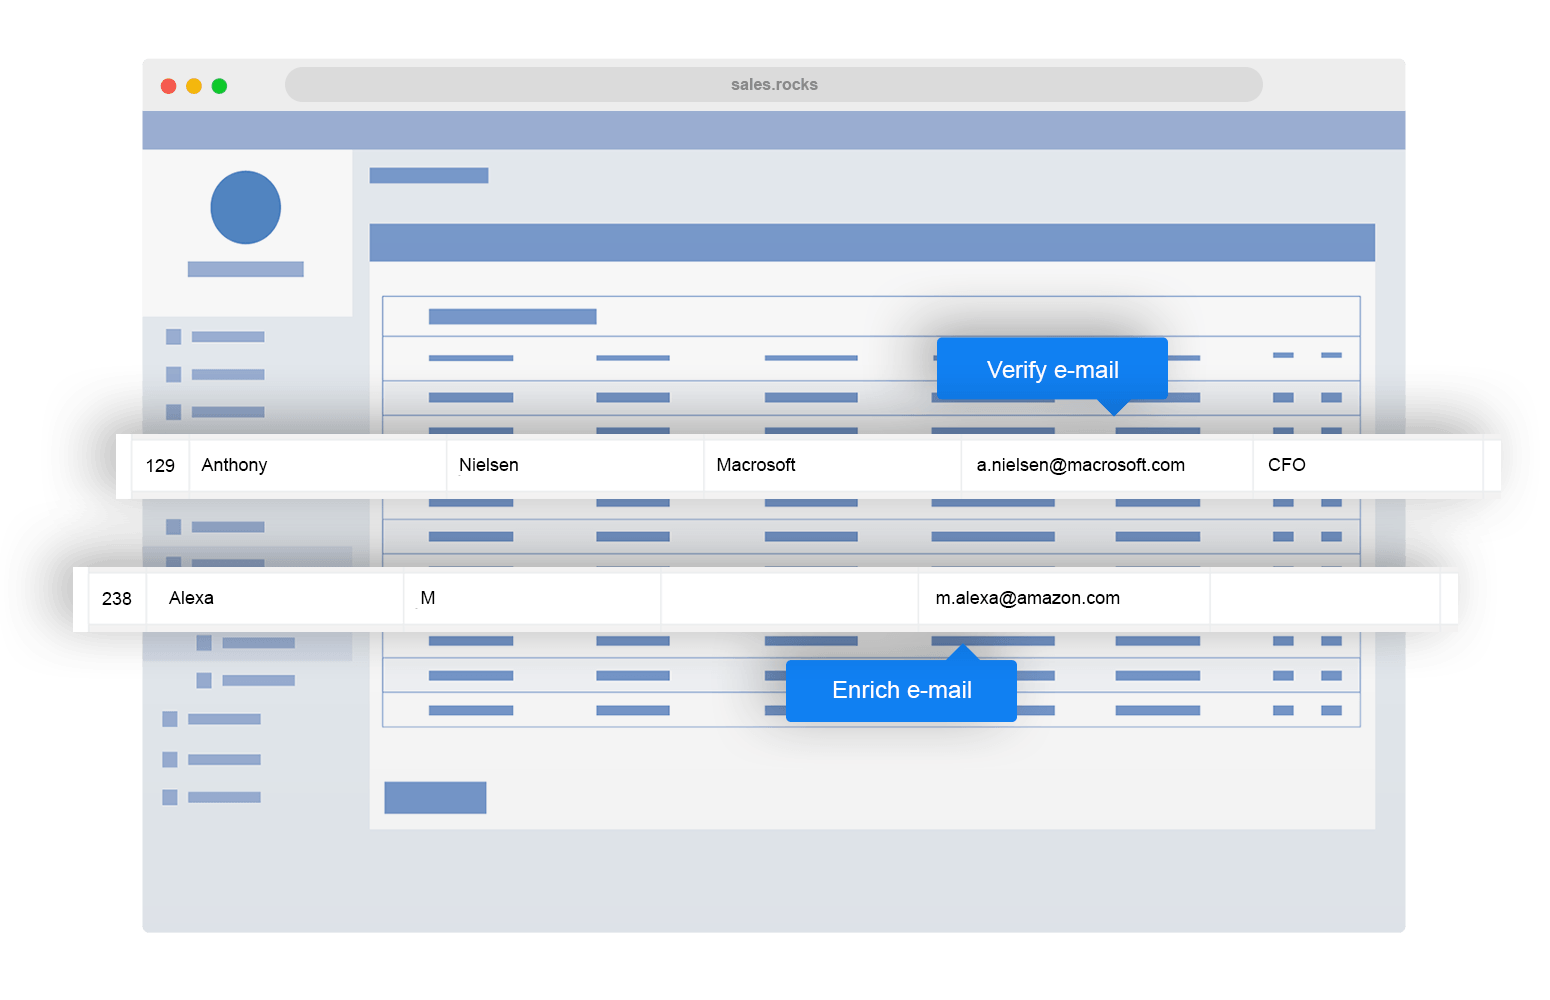Click the first name cell Alexa
Screen dimensions: 1550x1000
pos(191,598)
